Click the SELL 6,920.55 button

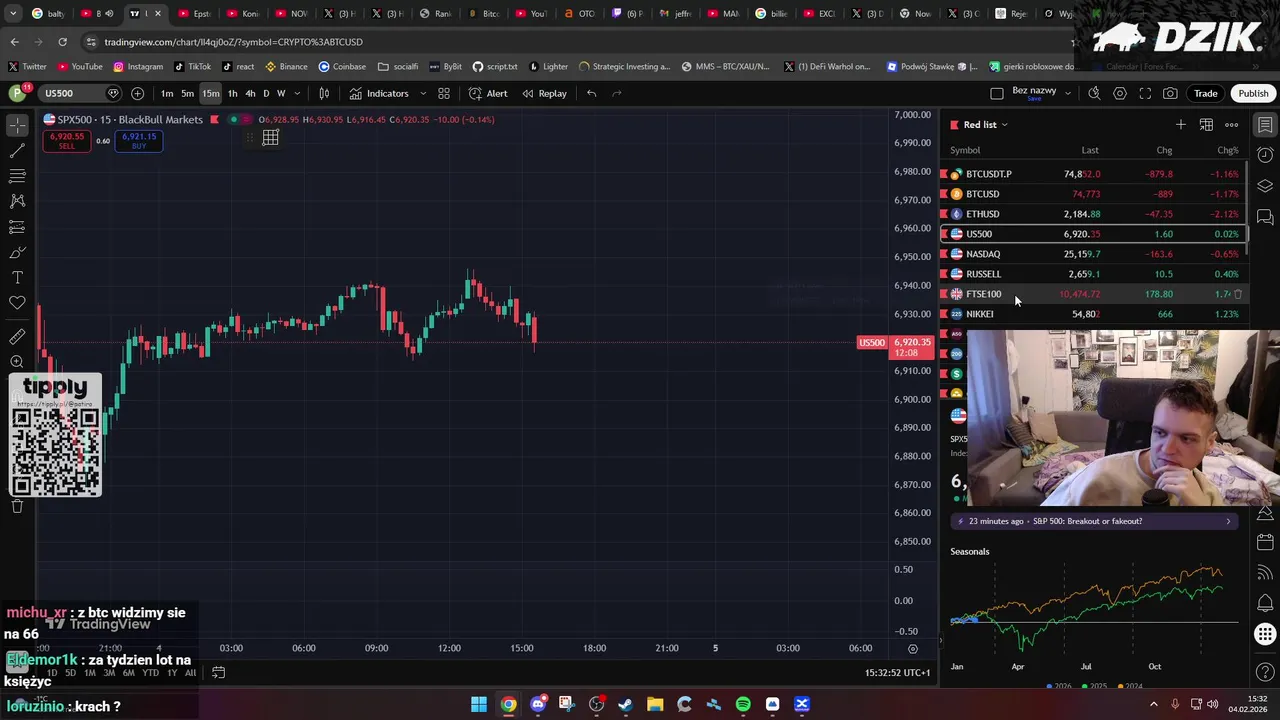pos(66,141)
